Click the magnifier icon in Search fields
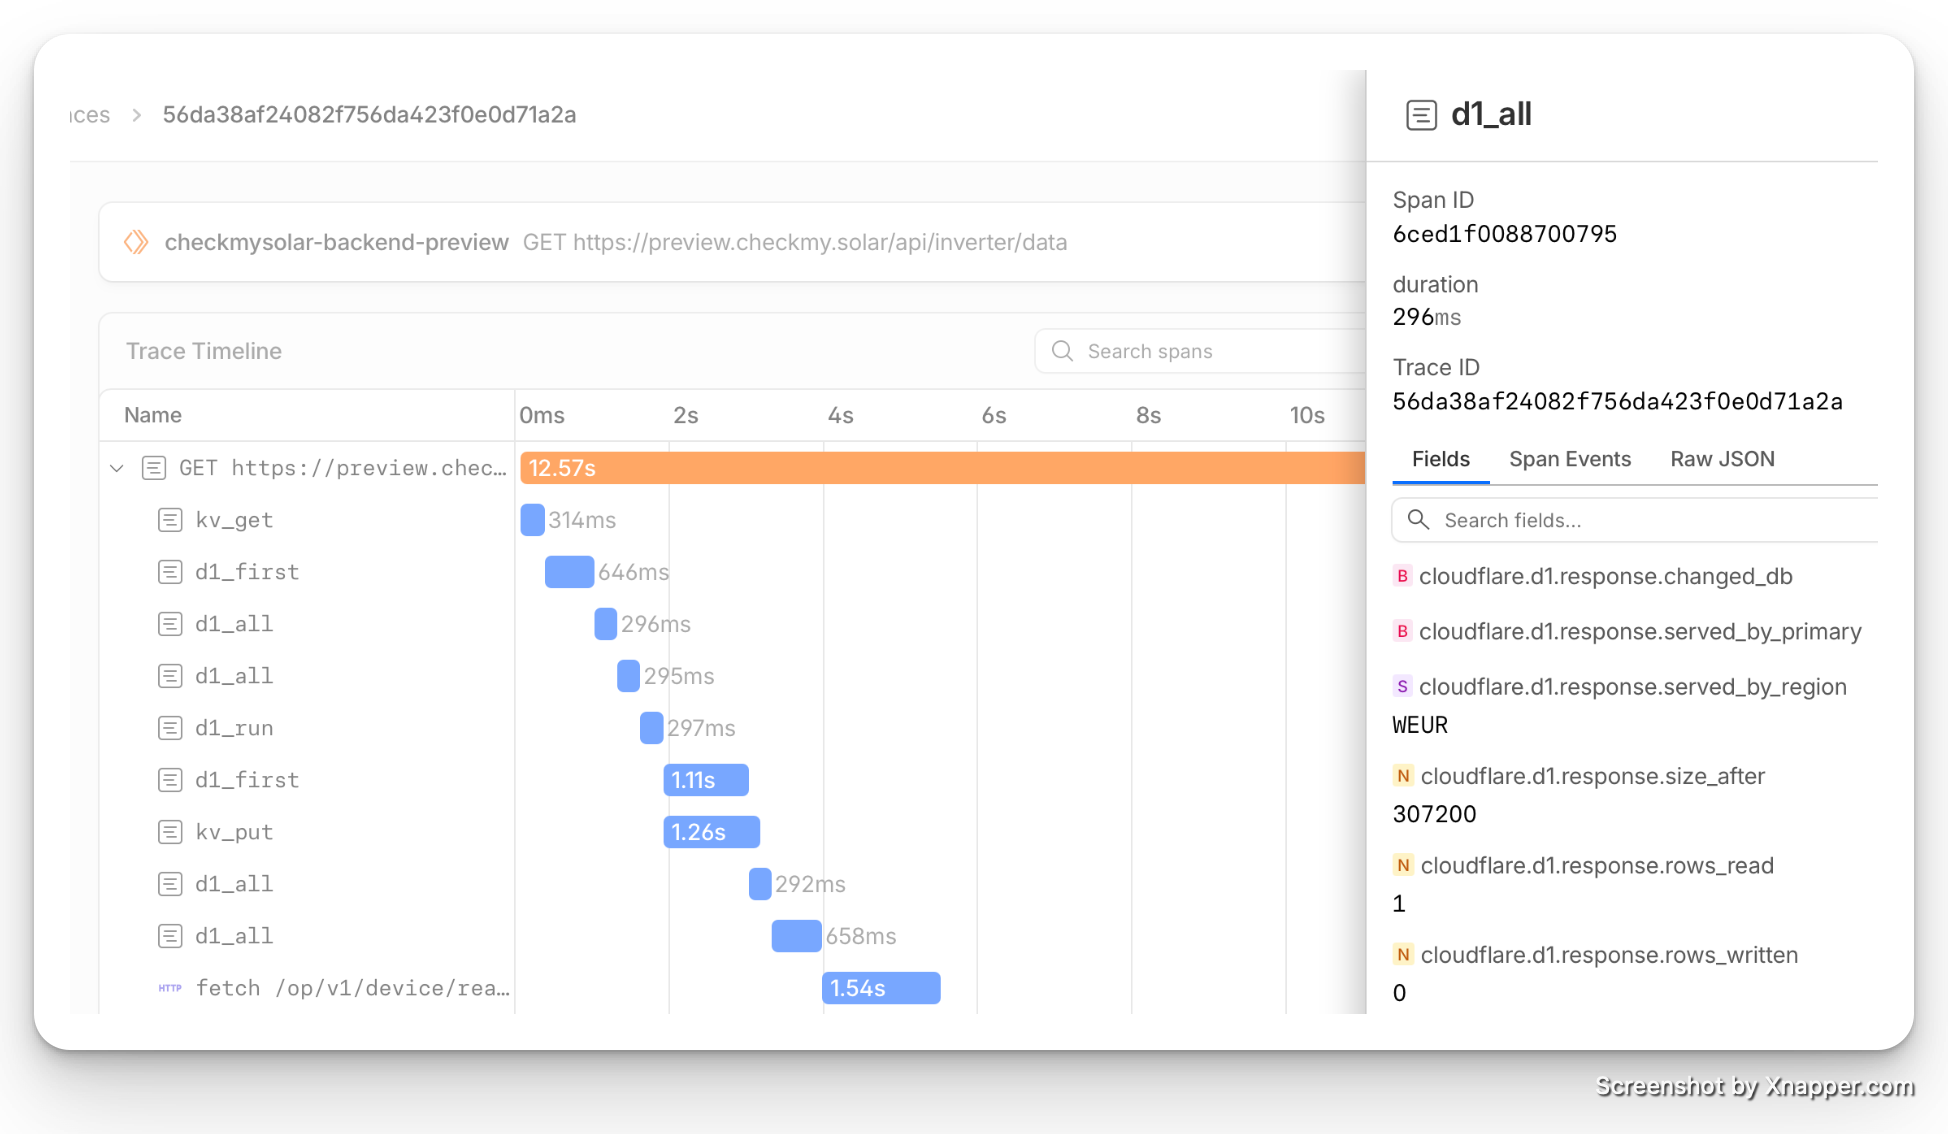 coord(1418,520)
